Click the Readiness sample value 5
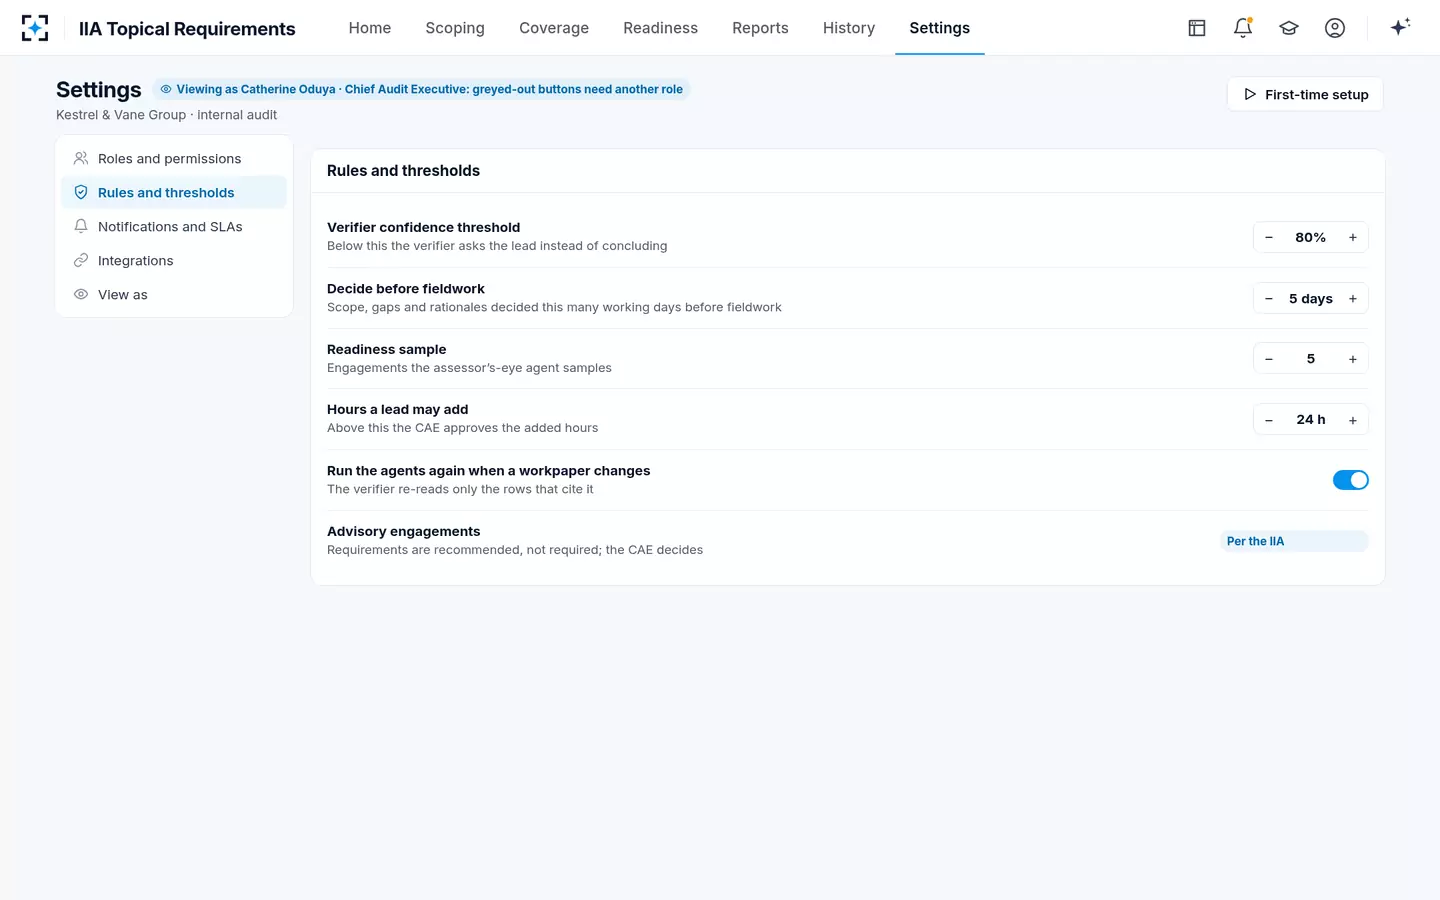Image resolution: width=1440 pixels, height=900 pixels. tap(1310, 359)
